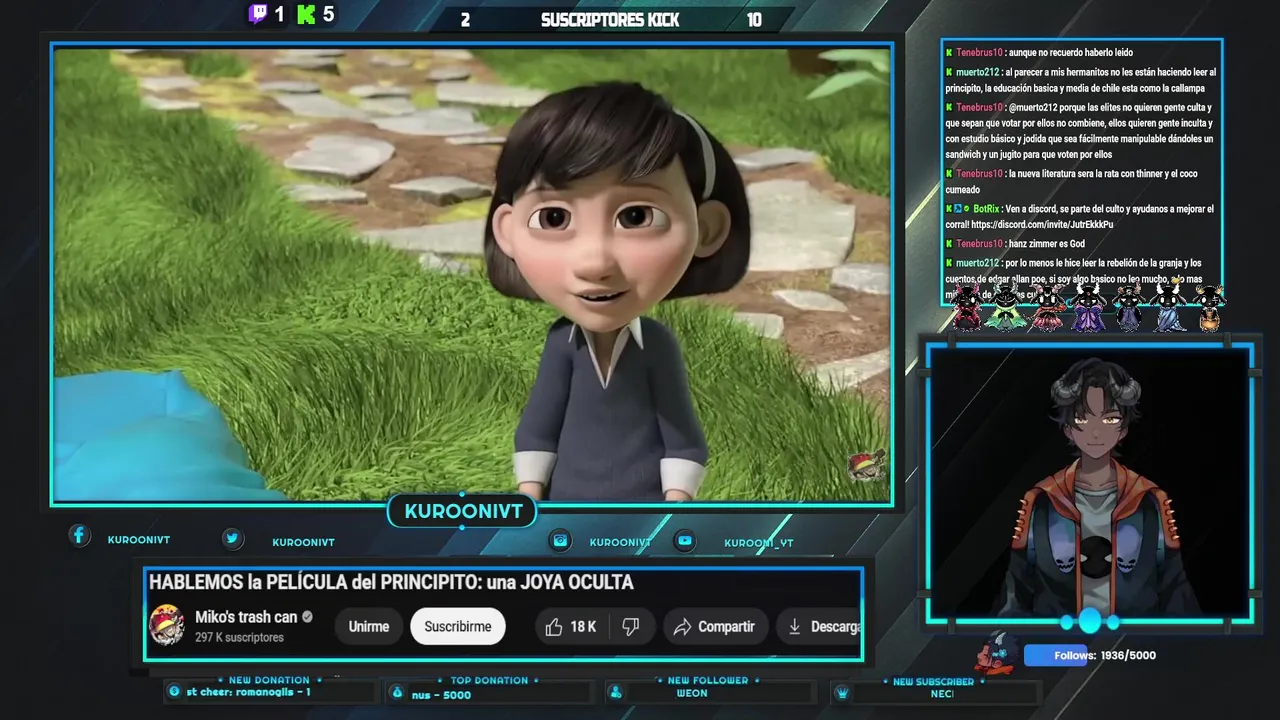Click the '297 K suscriptores' text
The height and width of the screenshot is (720, 1280).
click(x=239, y=638)
